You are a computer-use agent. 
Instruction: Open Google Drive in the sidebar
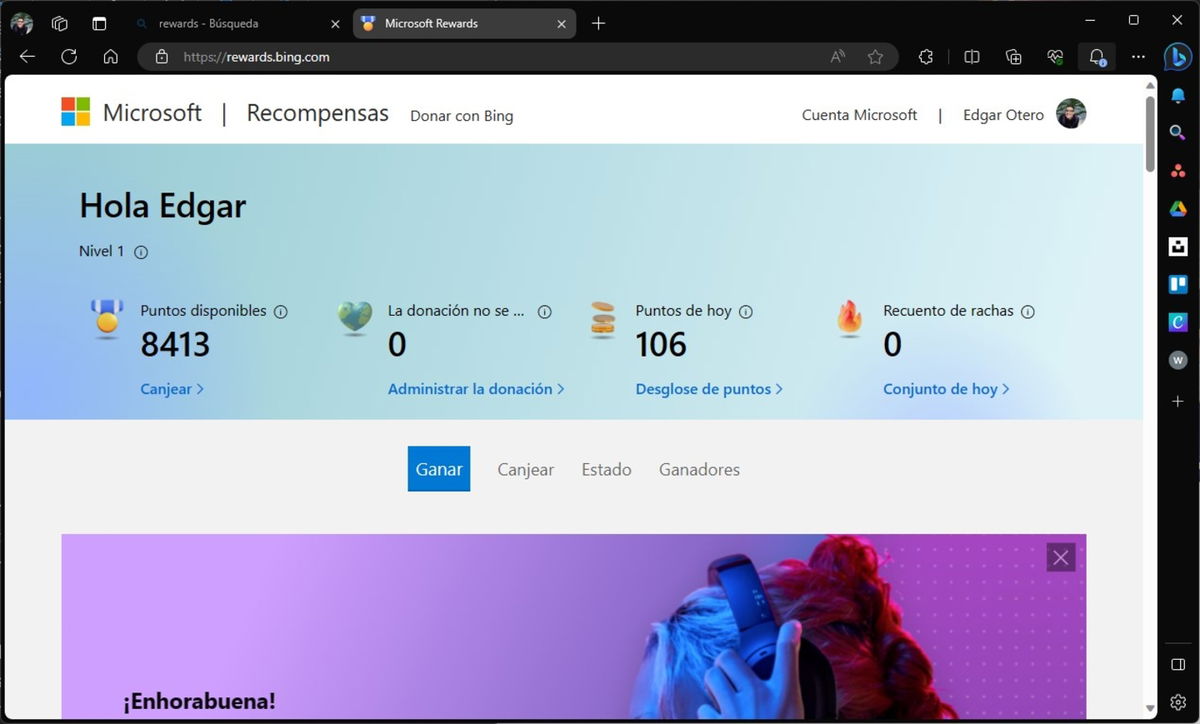1177,208
